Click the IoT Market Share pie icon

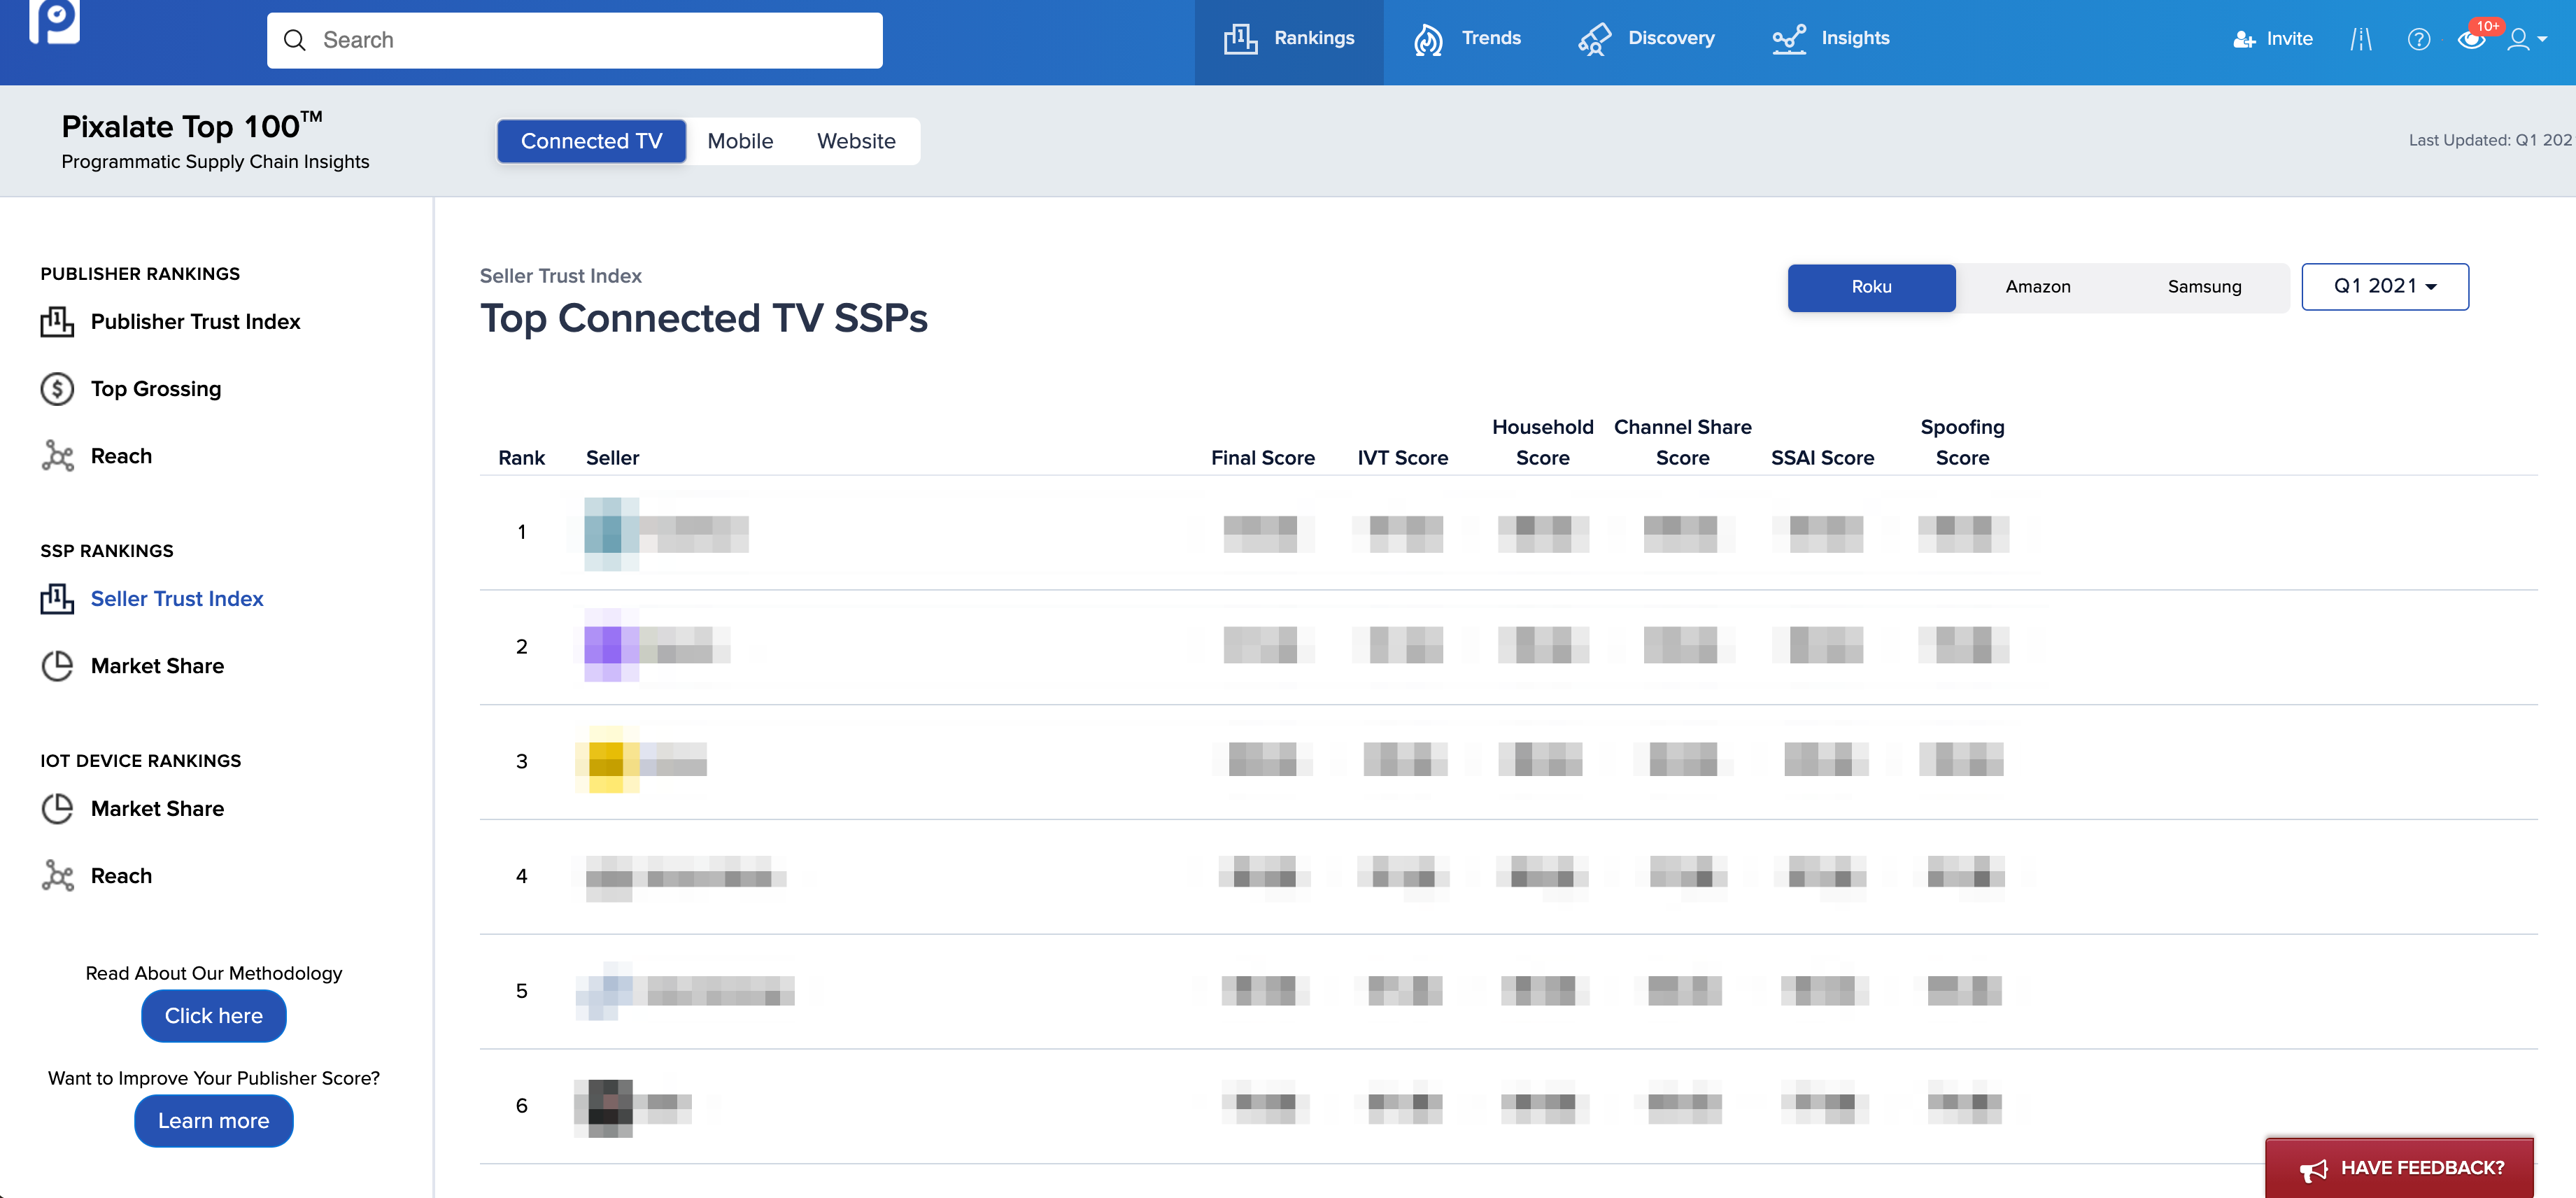57,809
